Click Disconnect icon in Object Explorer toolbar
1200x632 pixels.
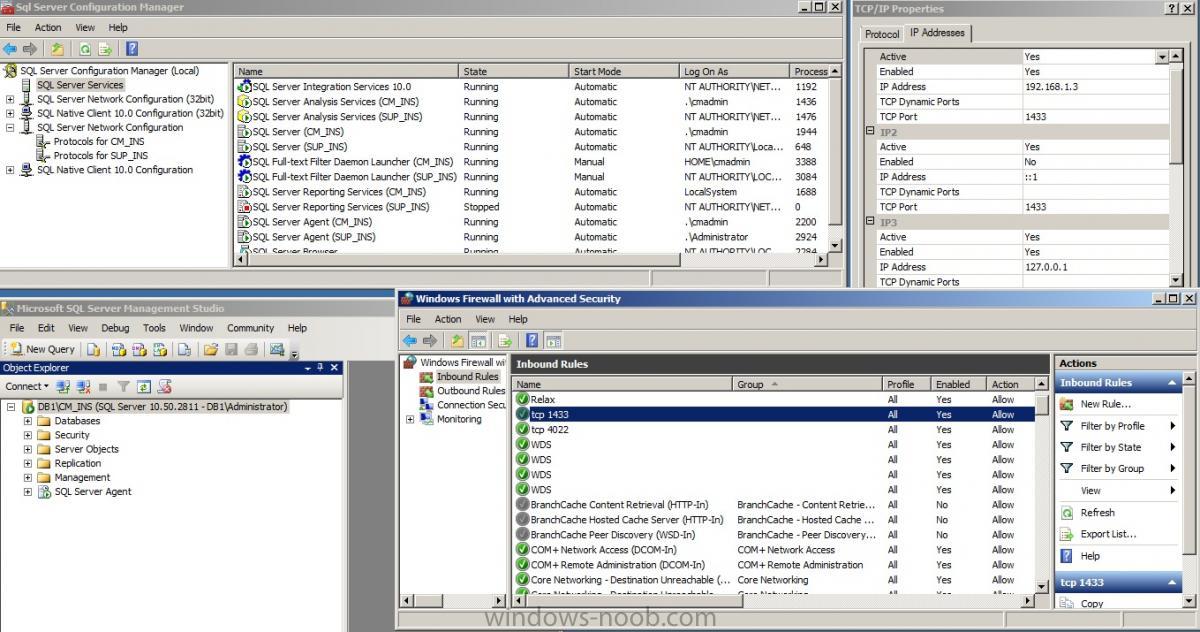(x=83, y=386)
